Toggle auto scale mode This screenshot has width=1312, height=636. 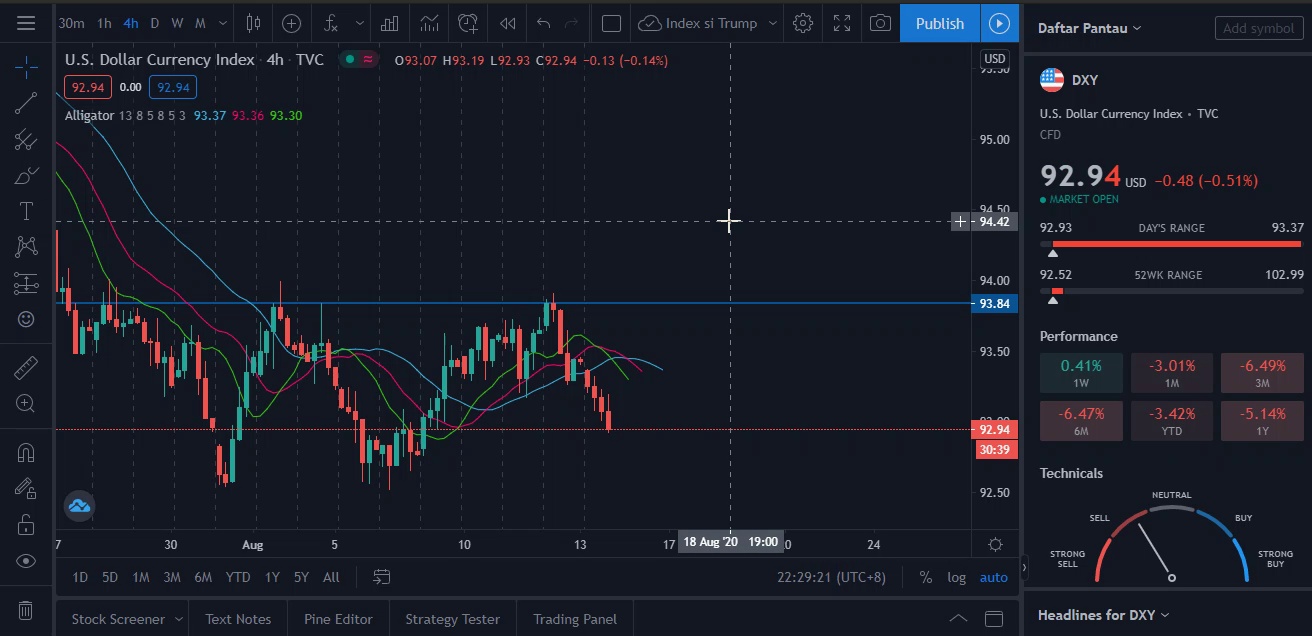tap(993, 577)
